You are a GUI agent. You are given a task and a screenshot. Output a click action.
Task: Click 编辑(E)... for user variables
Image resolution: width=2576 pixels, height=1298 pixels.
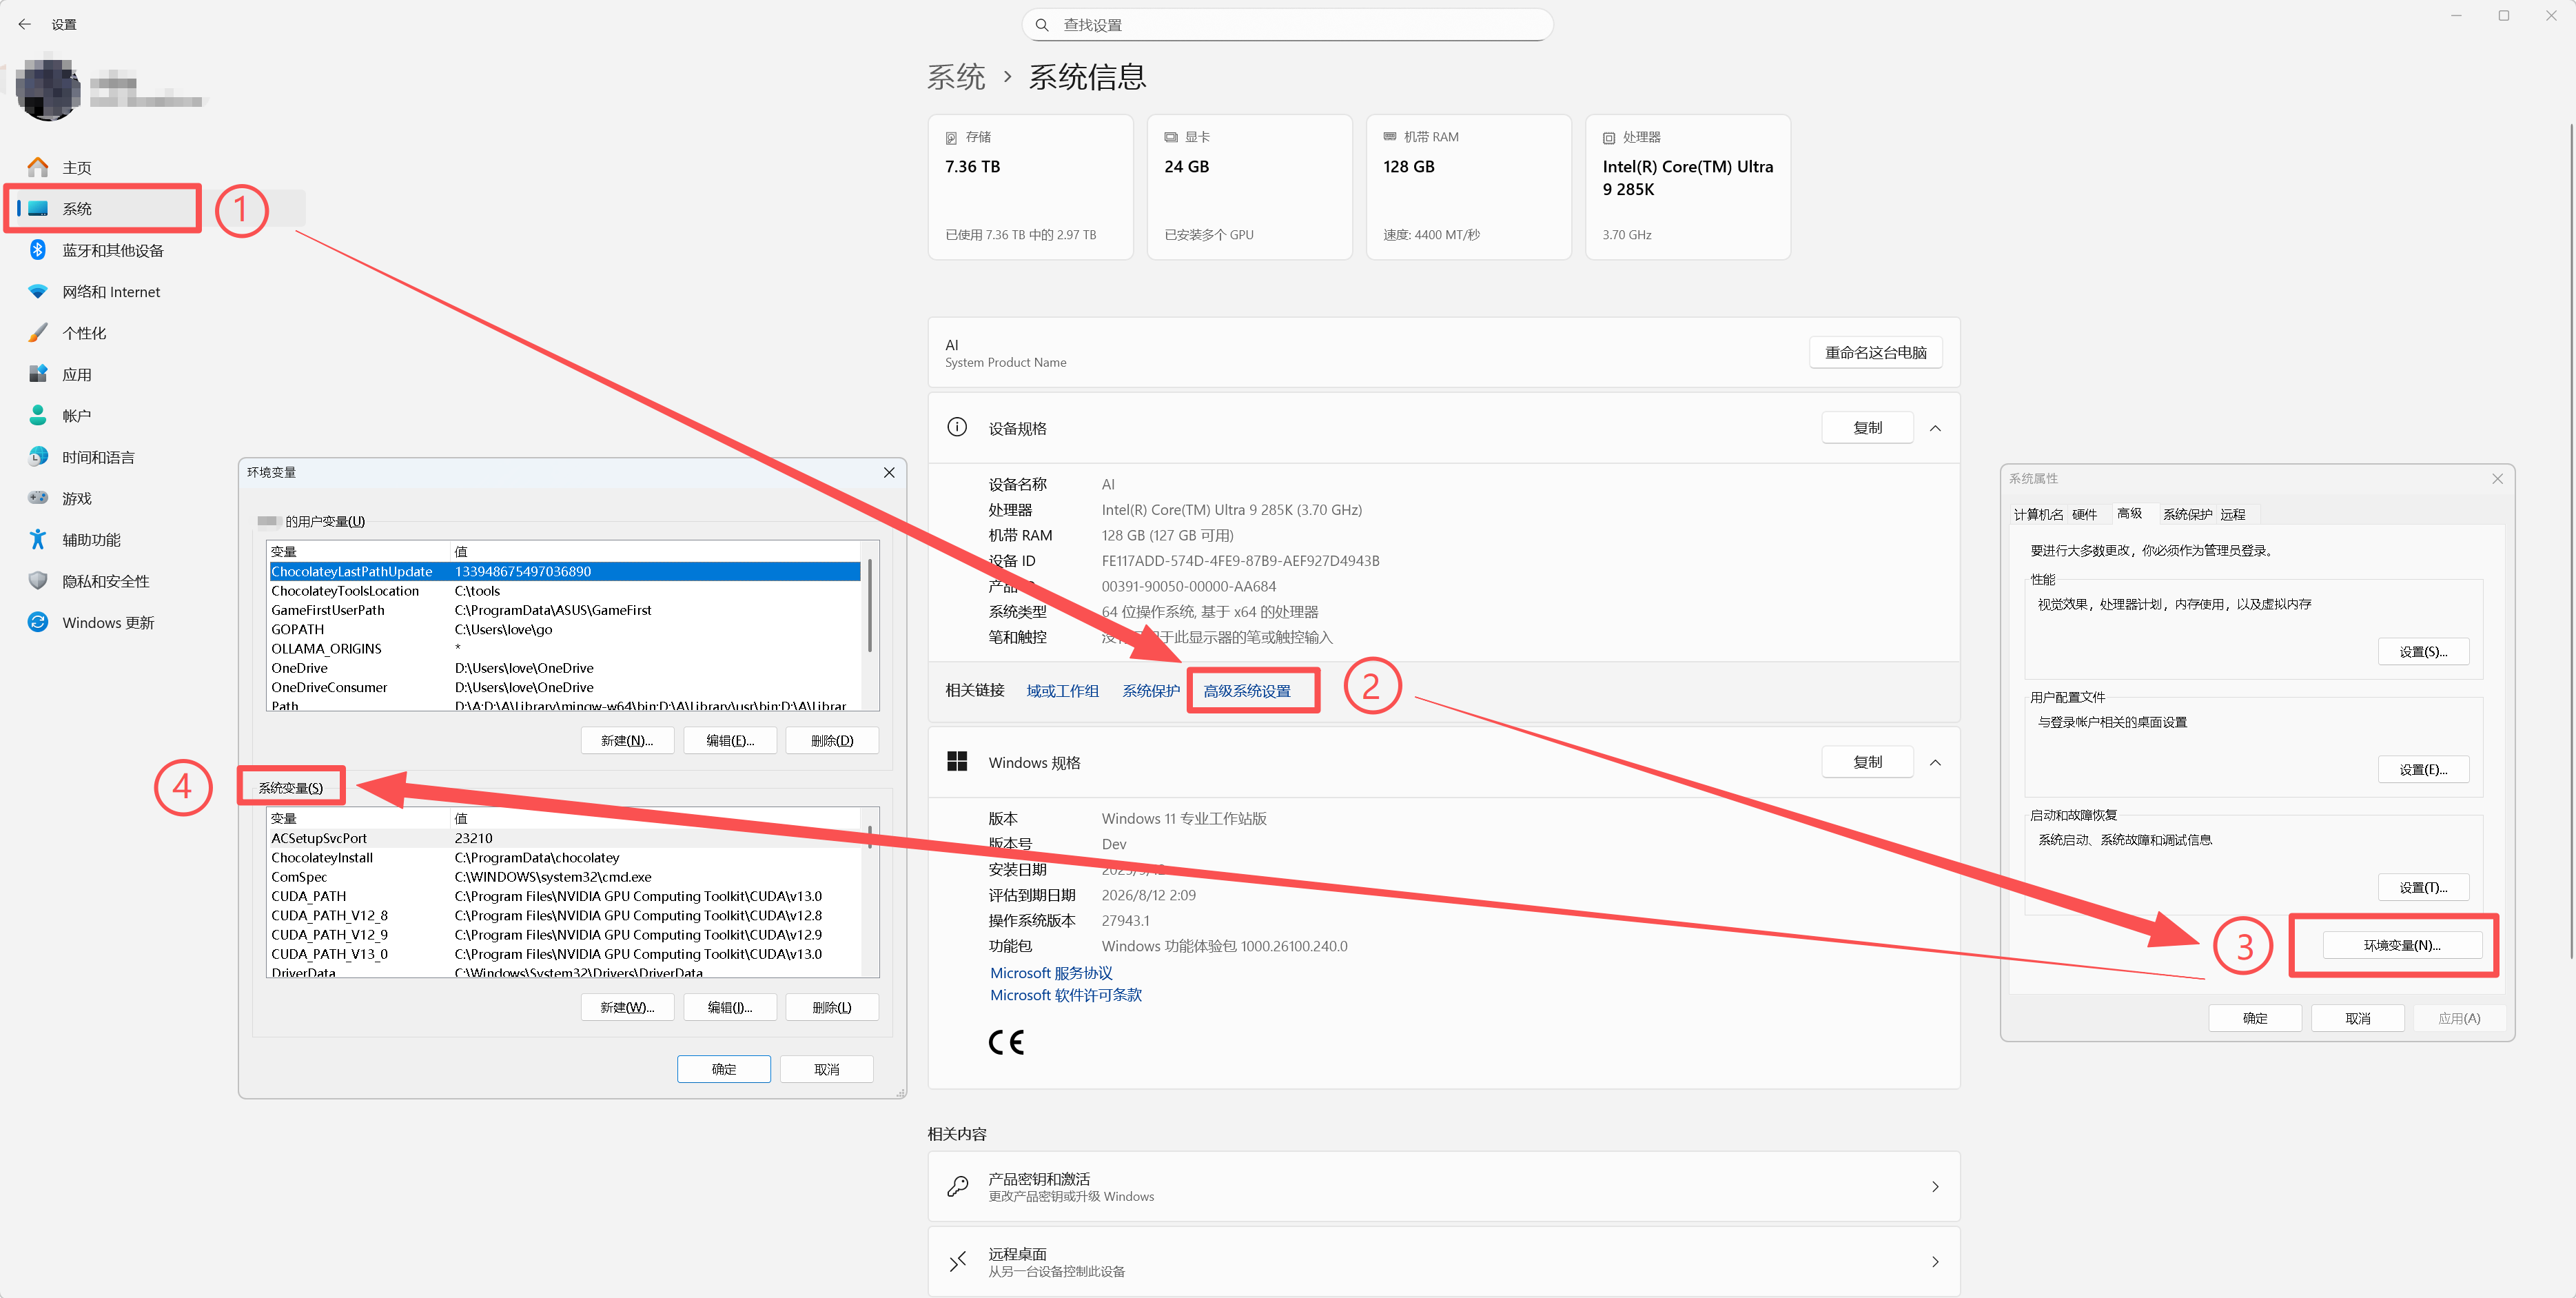729,740
